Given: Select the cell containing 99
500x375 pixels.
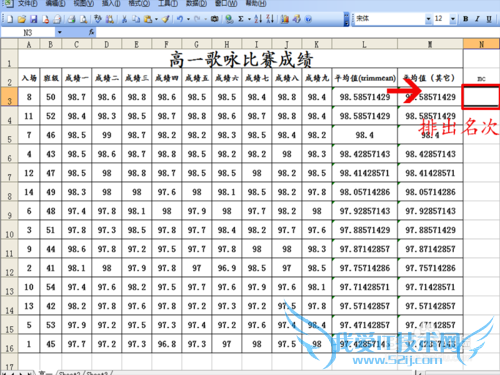Looking at the screenshot, I should pyautogui.click(x=107, y=135).
